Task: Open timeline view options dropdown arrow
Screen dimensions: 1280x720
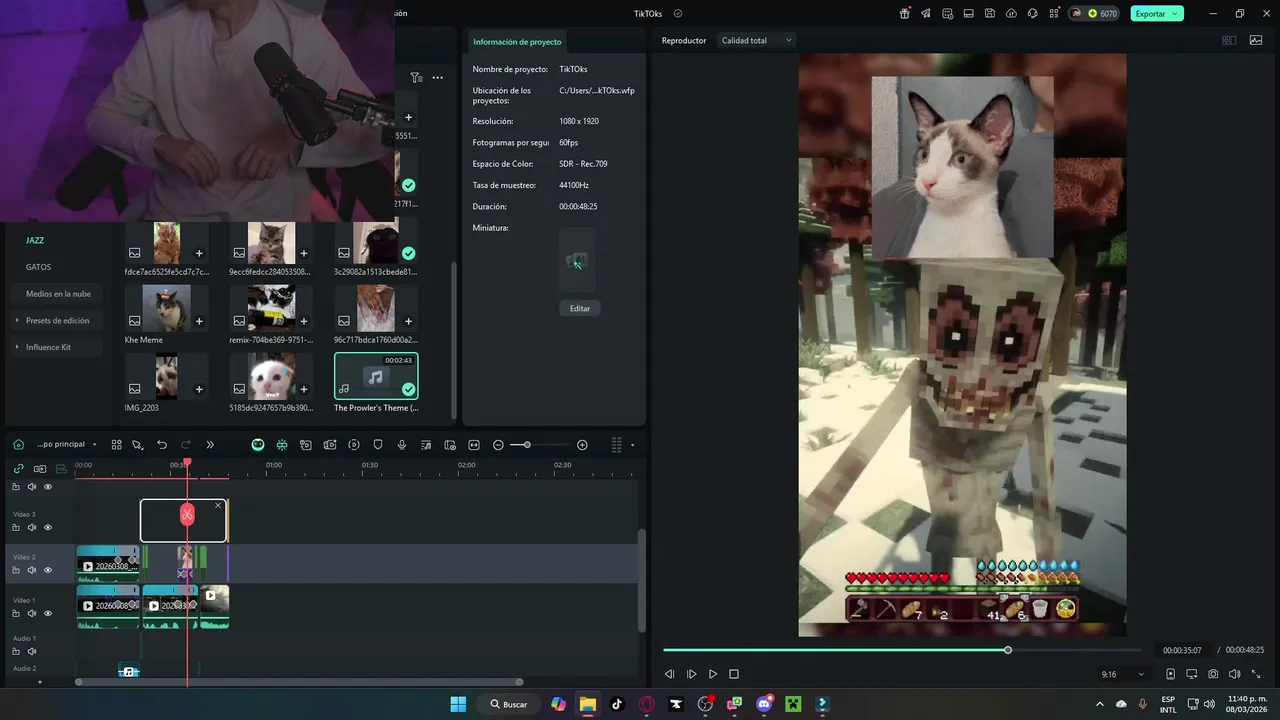Action: pos(632,445)
